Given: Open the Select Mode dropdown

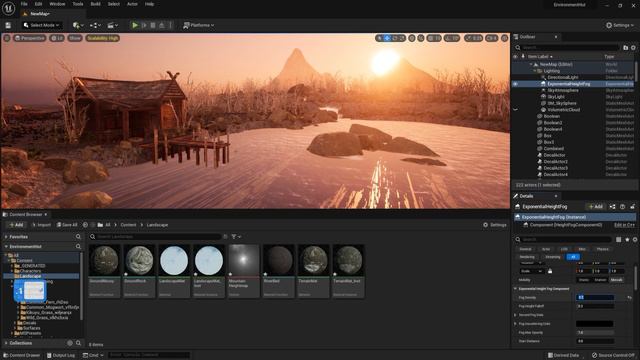Looking at the screenshot, I should pyautogui.click(x=41, y=25).
